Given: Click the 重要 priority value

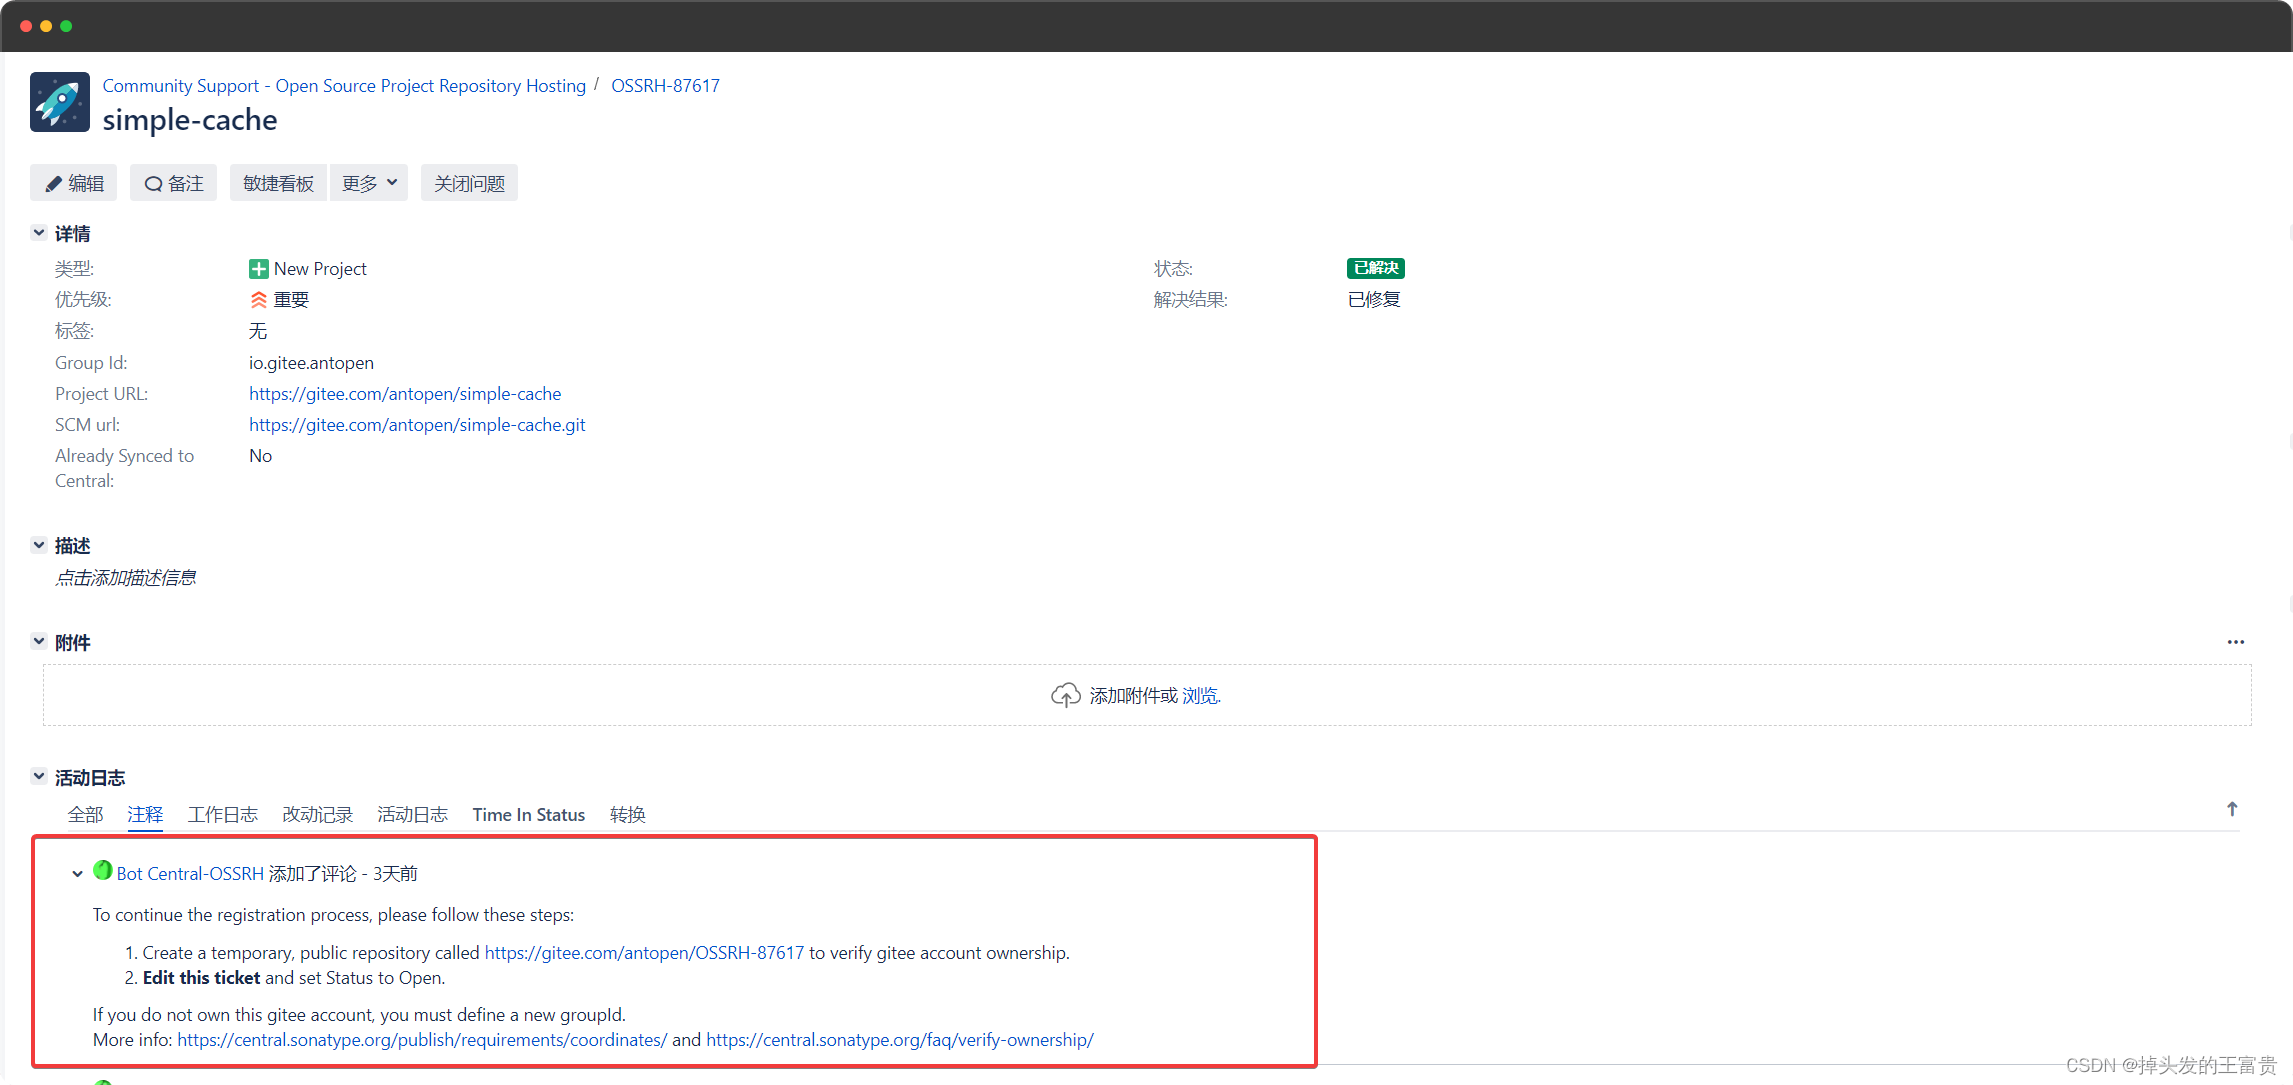Looking at the screenshot, I should (291, 300).
